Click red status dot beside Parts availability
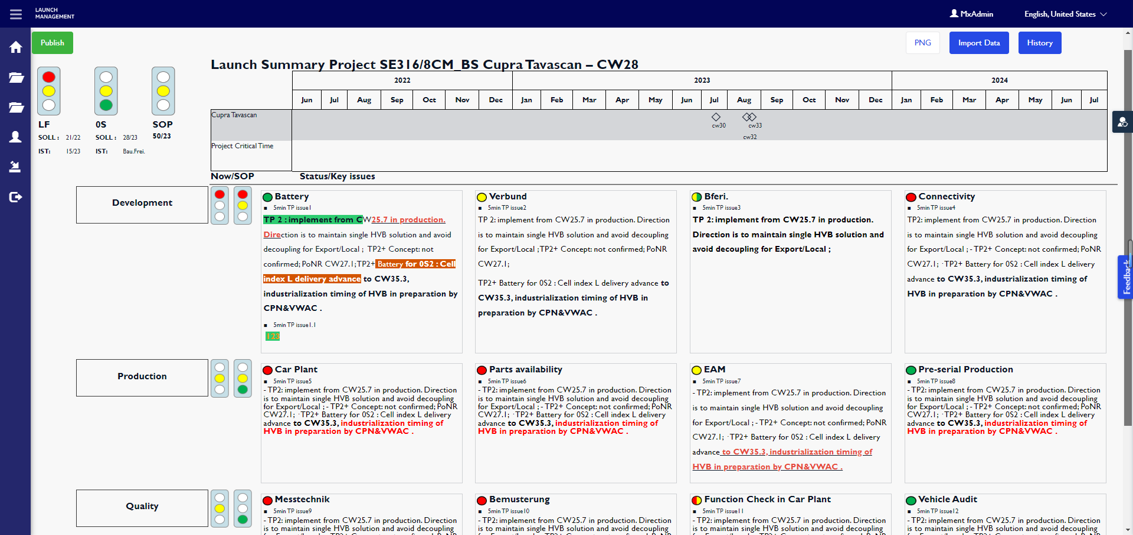Screen dimensions: 1133x535 pos(481,370)
